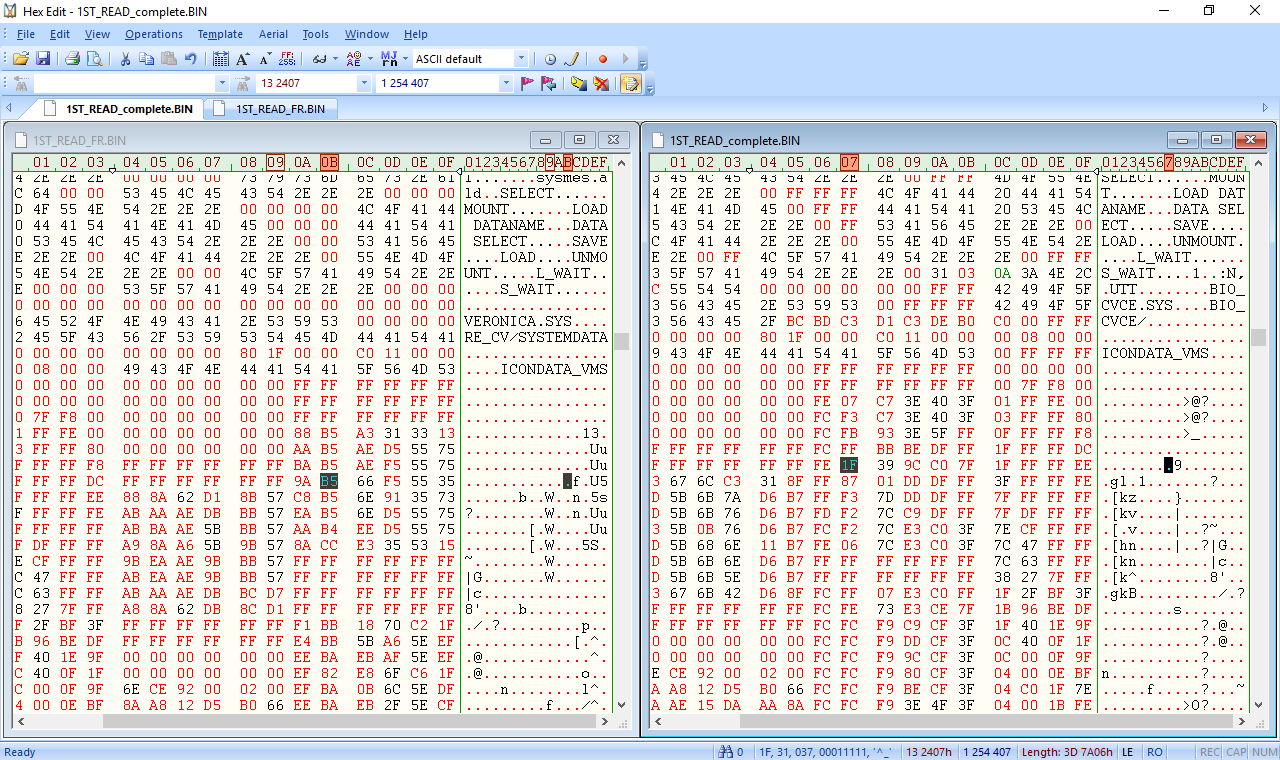Toggle the FF:255 hex/decimal address icon

[287, 59]
